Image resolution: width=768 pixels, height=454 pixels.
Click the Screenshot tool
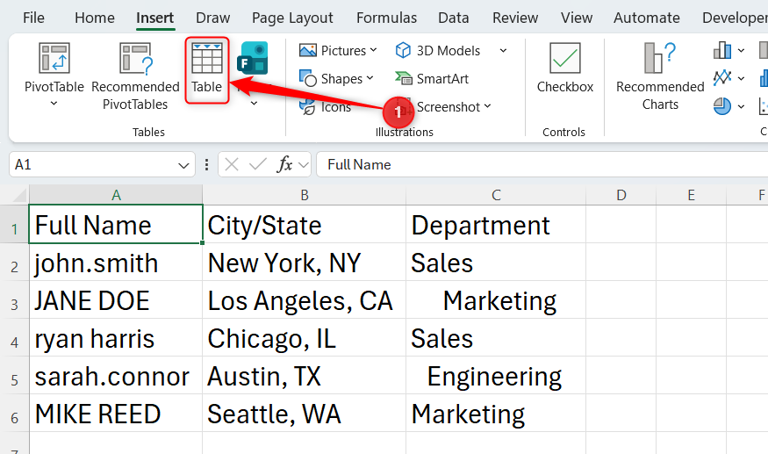(443, 107)
